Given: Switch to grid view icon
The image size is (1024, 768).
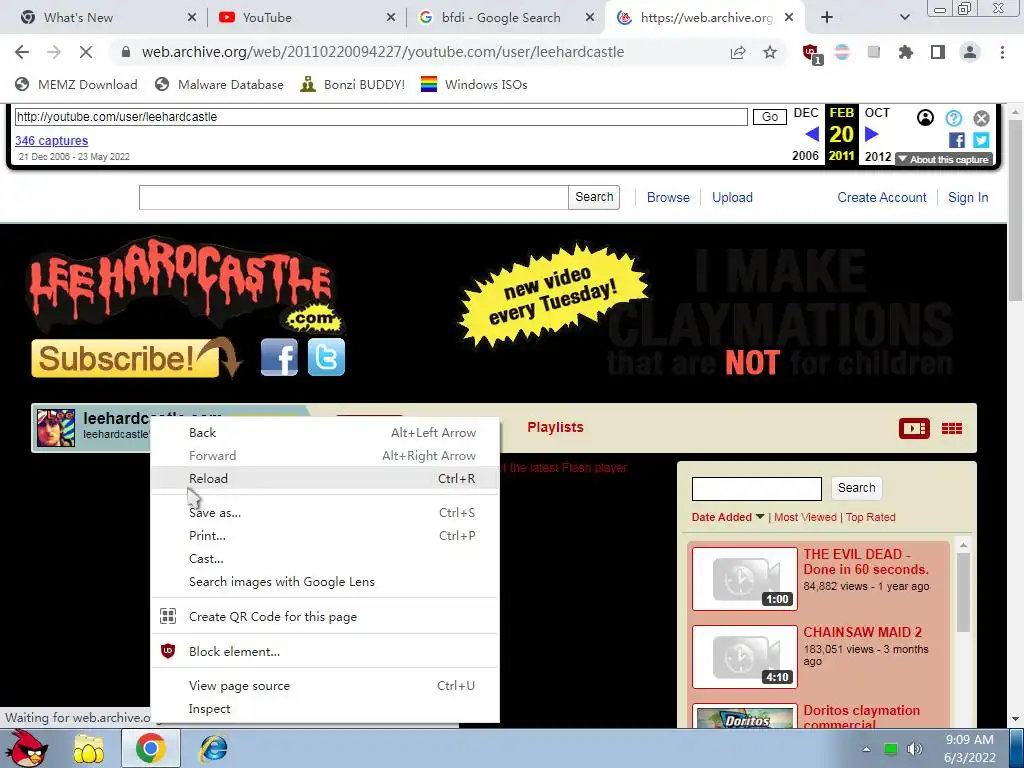Looking at the screenshot, I should click(952, 428).
